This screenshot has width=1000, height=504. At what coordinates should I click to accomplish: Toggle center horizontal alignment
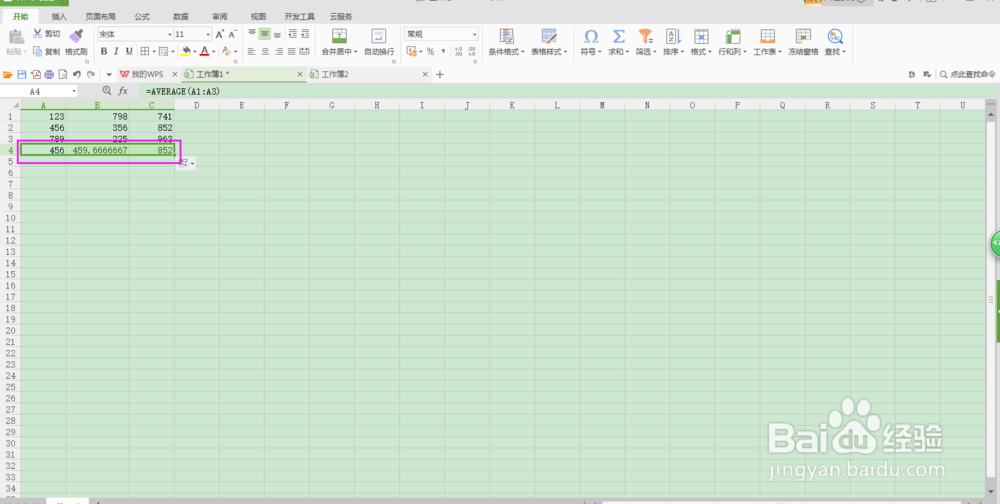tap(265, 51)
